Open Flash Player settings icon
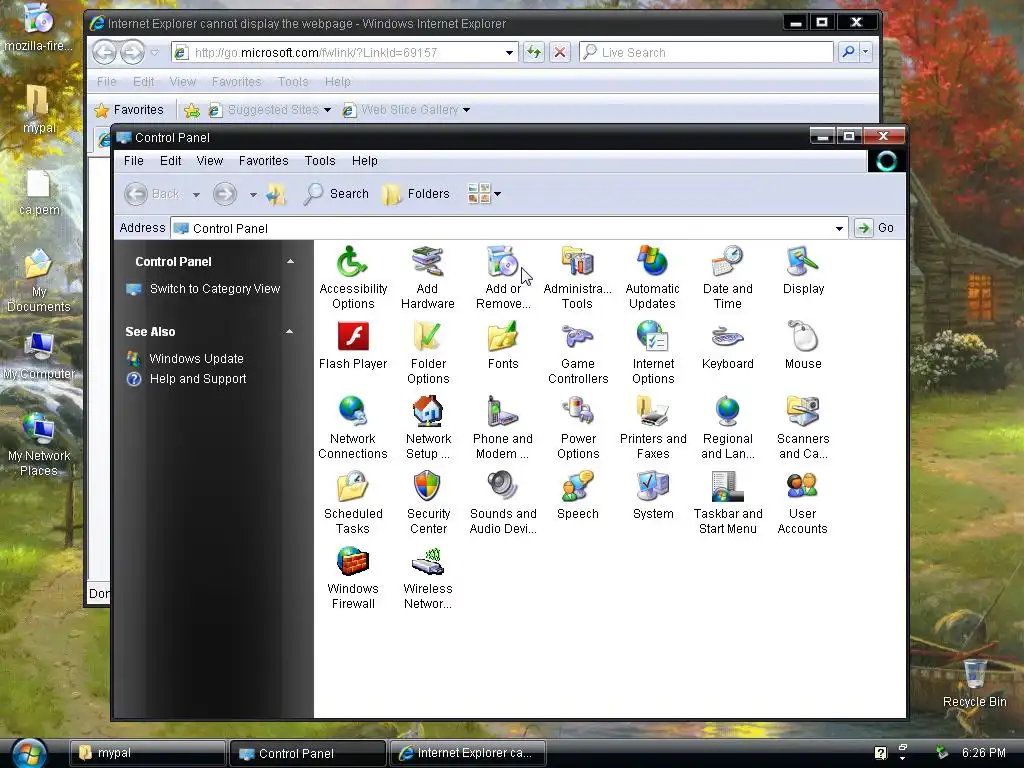The image size is (1024, 768). (353, 345)
